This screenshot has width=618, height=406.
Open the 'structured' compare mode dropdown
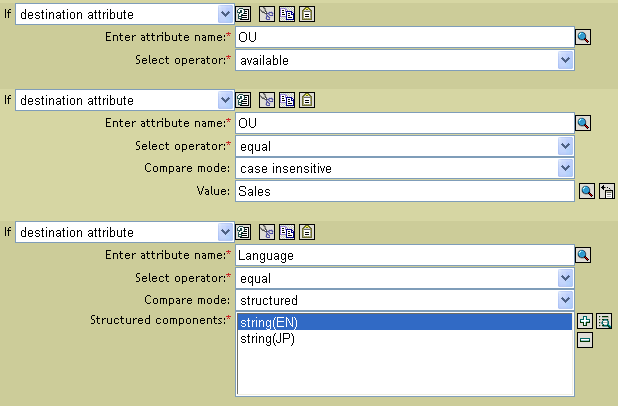(x=566, y=300)
